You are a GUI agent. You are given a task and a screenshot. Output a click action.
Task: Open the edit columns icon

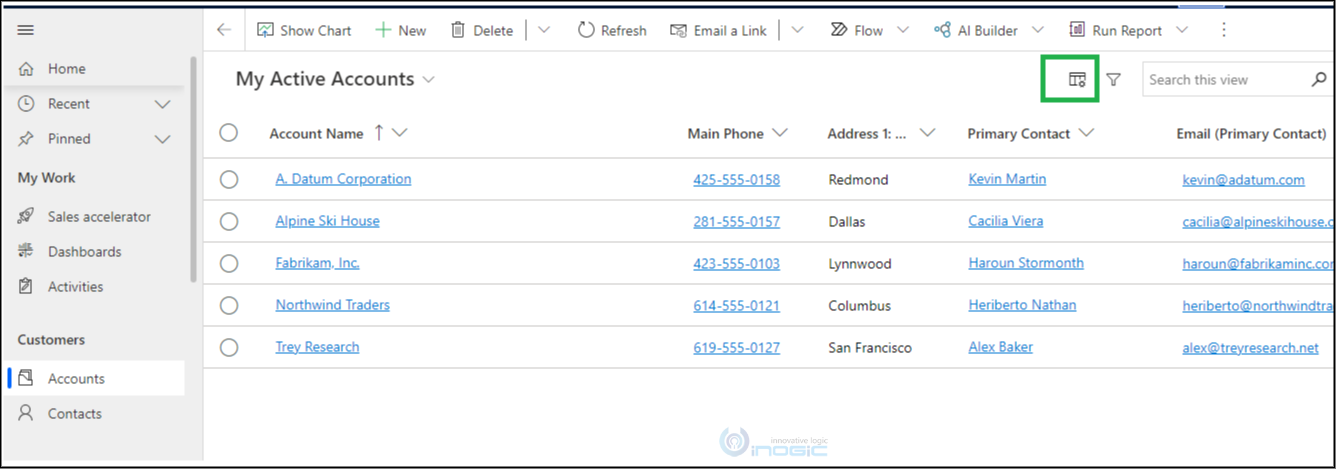tap(1077, 80)
